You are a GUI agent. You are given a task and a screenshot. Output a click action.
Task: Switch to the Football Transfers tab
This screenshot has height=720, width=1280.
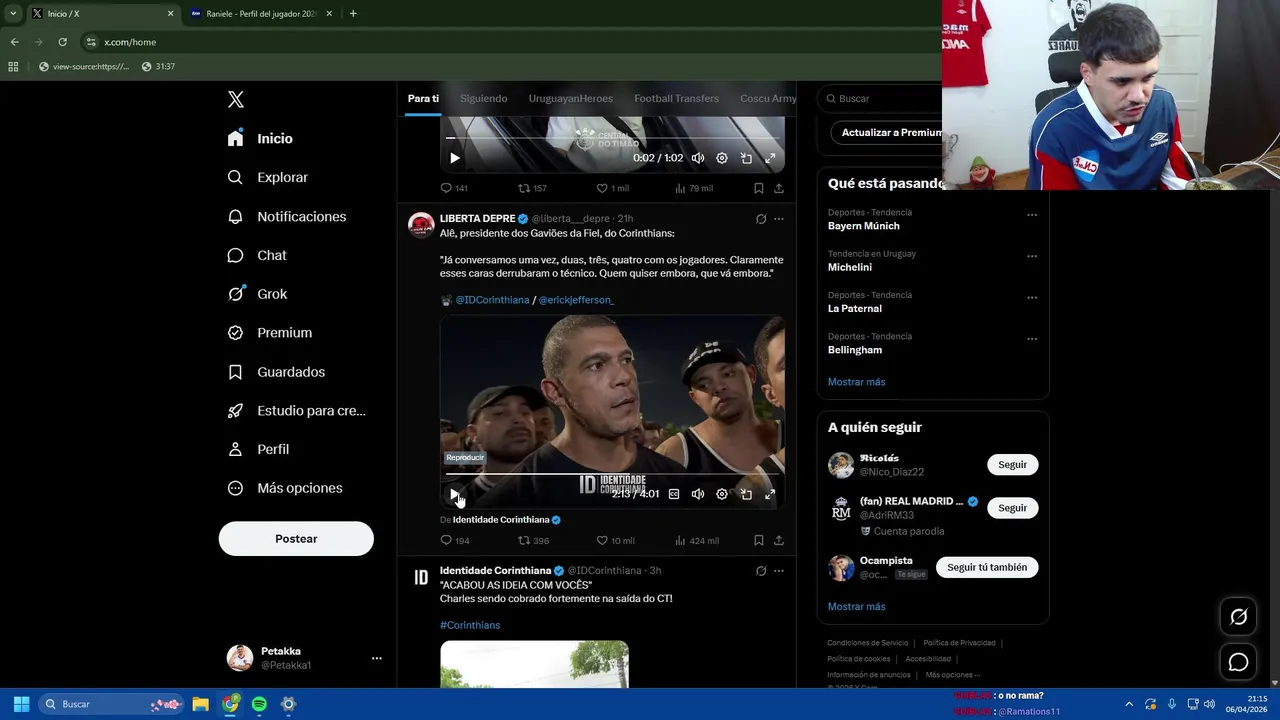coord(676,98)
